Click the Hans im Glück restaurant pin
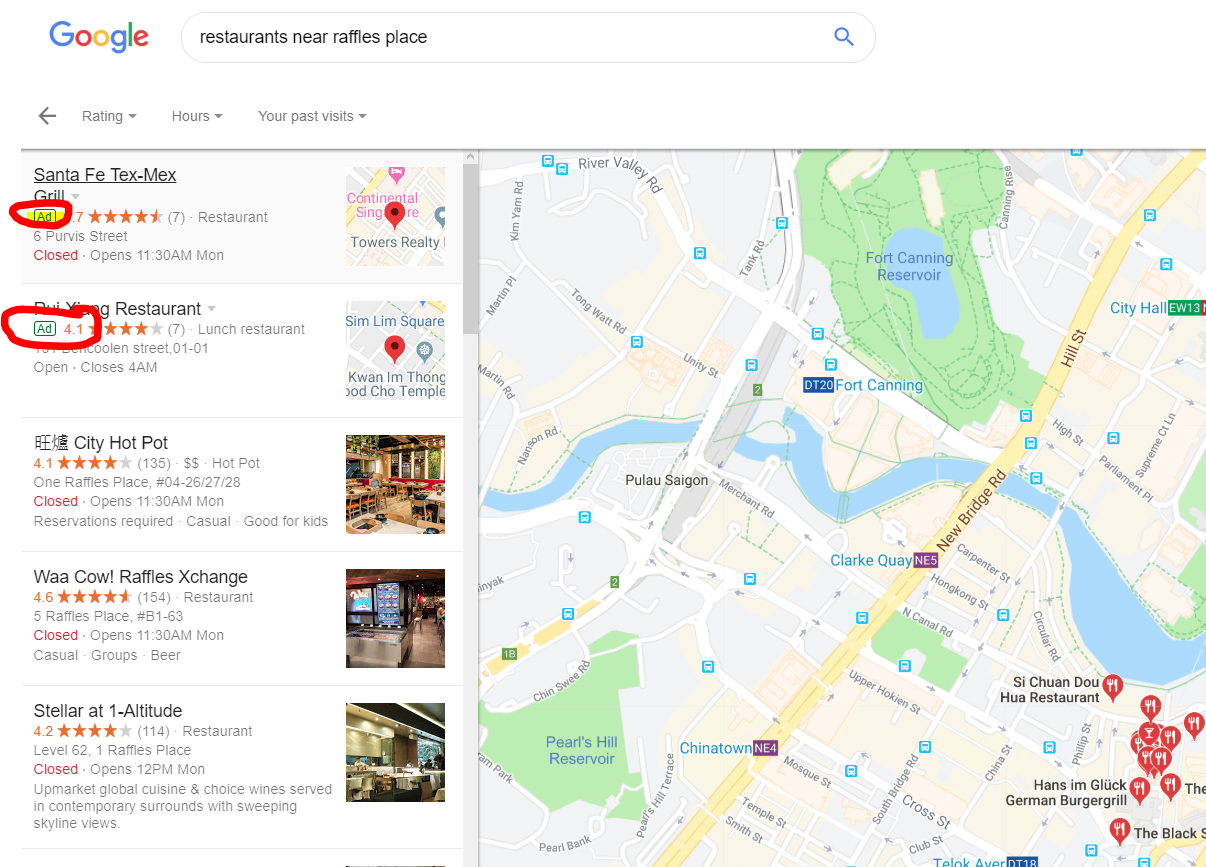Viewport: 1206px width, 867px height. click(1138, 792)
